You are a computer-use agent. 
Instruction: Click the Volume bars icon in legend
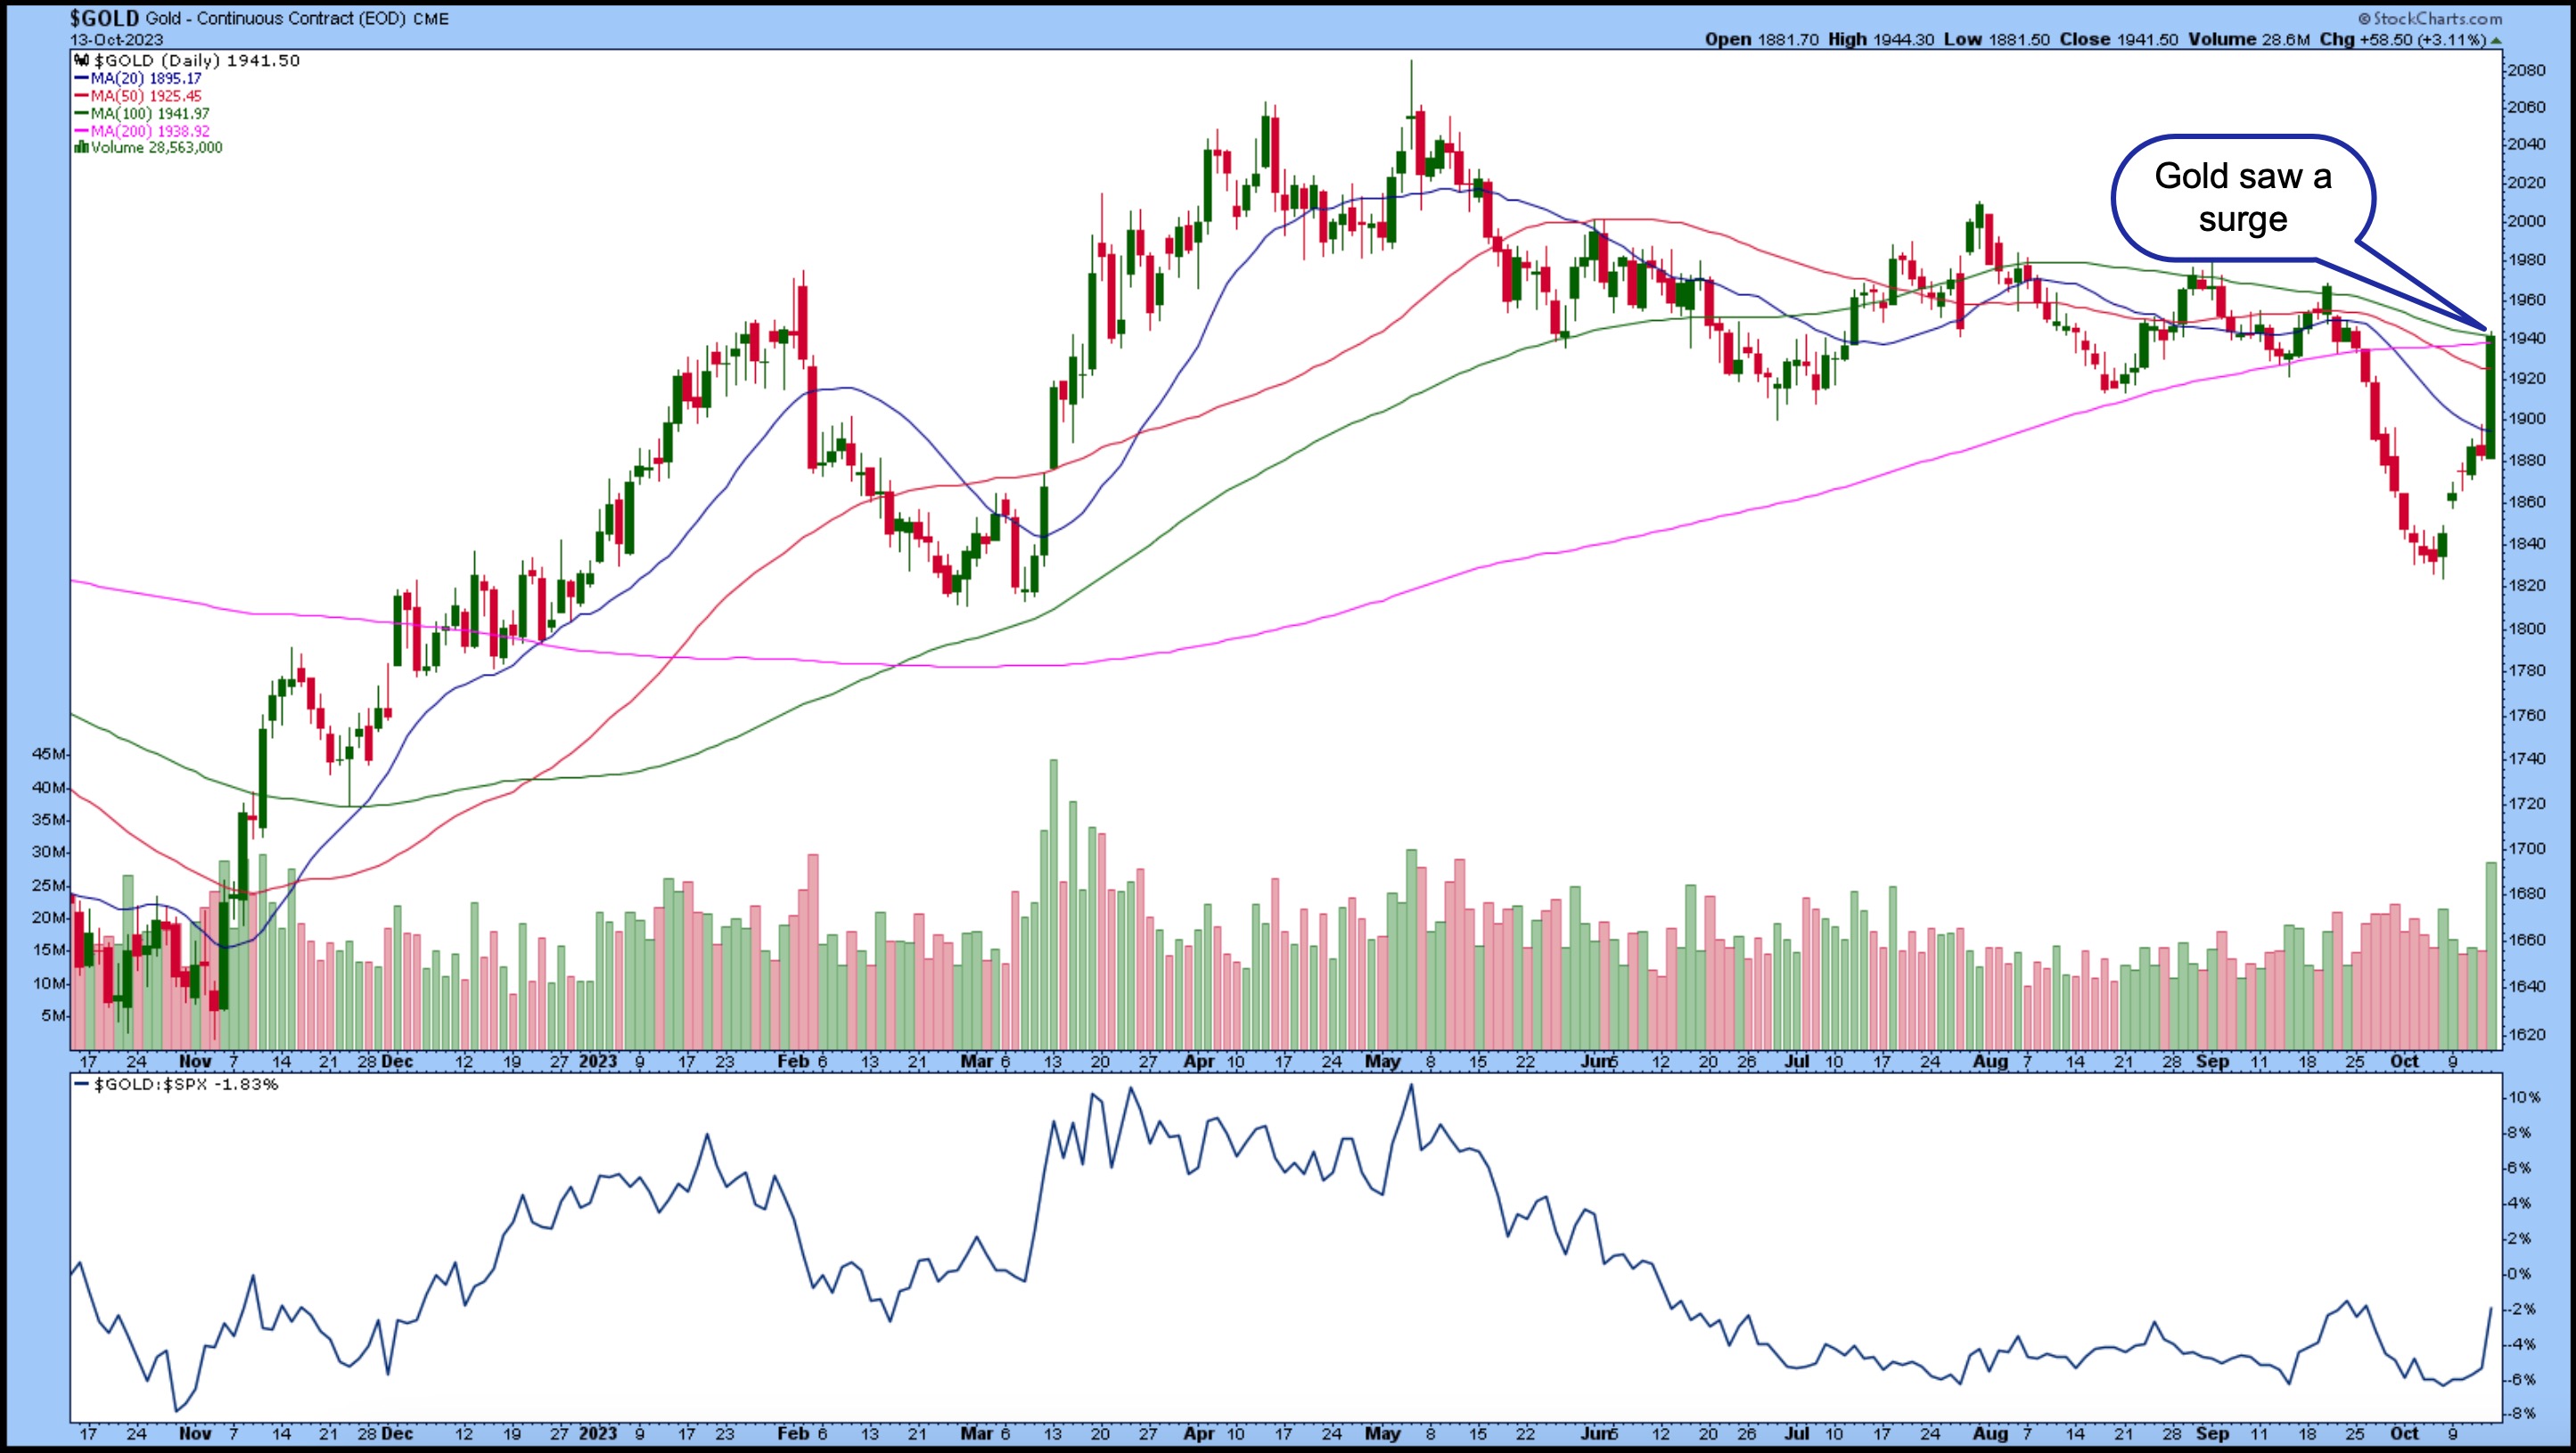[x=81, y=148]
